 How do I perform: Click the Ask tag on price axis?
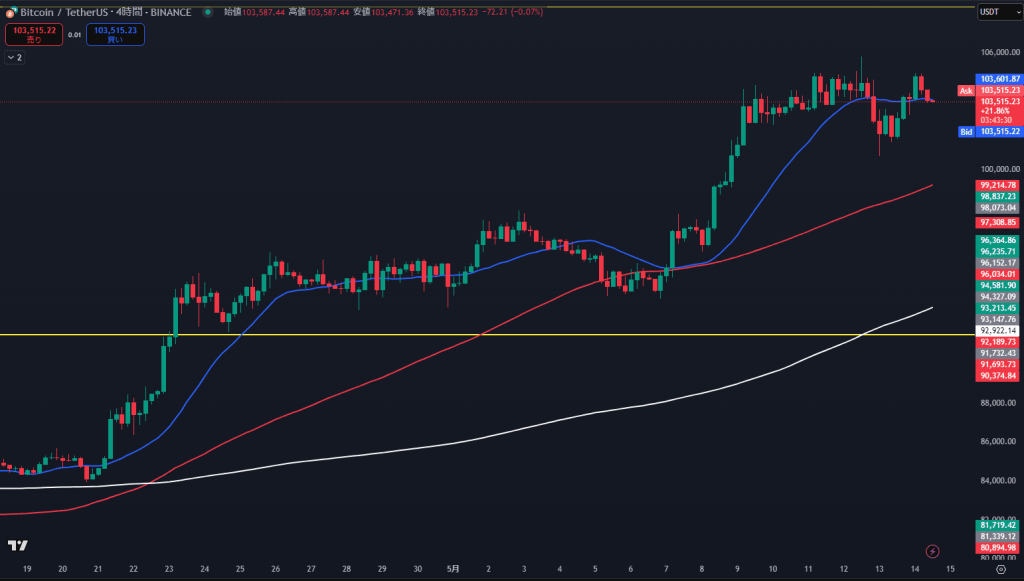coord(966,91)
